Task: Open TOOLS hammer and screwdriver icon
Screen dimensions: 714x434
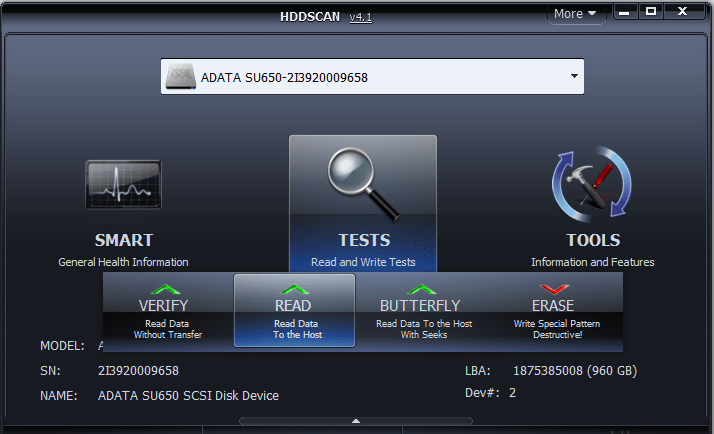Action: [592, 184]
